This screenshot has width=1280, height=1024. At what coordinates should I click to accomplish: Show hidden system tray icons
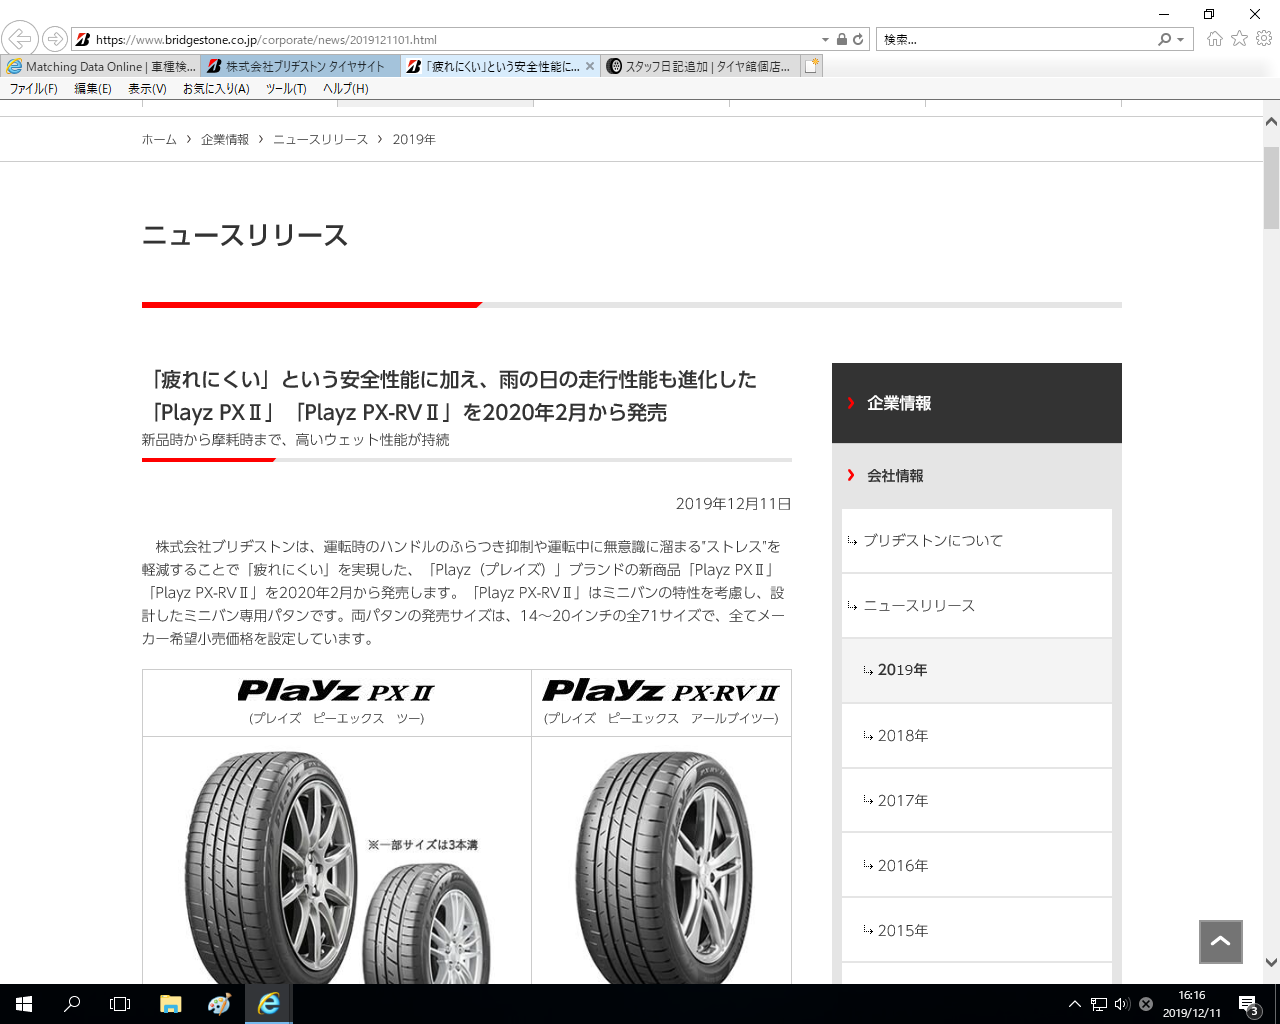point(1074,1004)
